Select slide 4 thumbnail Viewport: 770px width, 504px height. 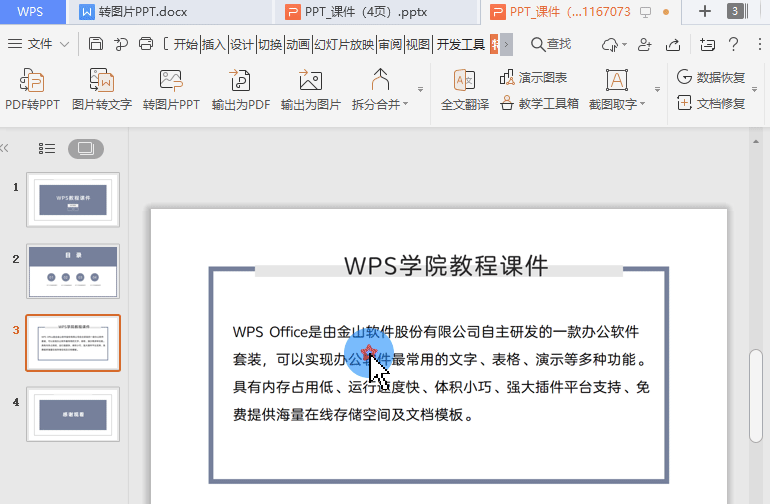click(73, 414)
